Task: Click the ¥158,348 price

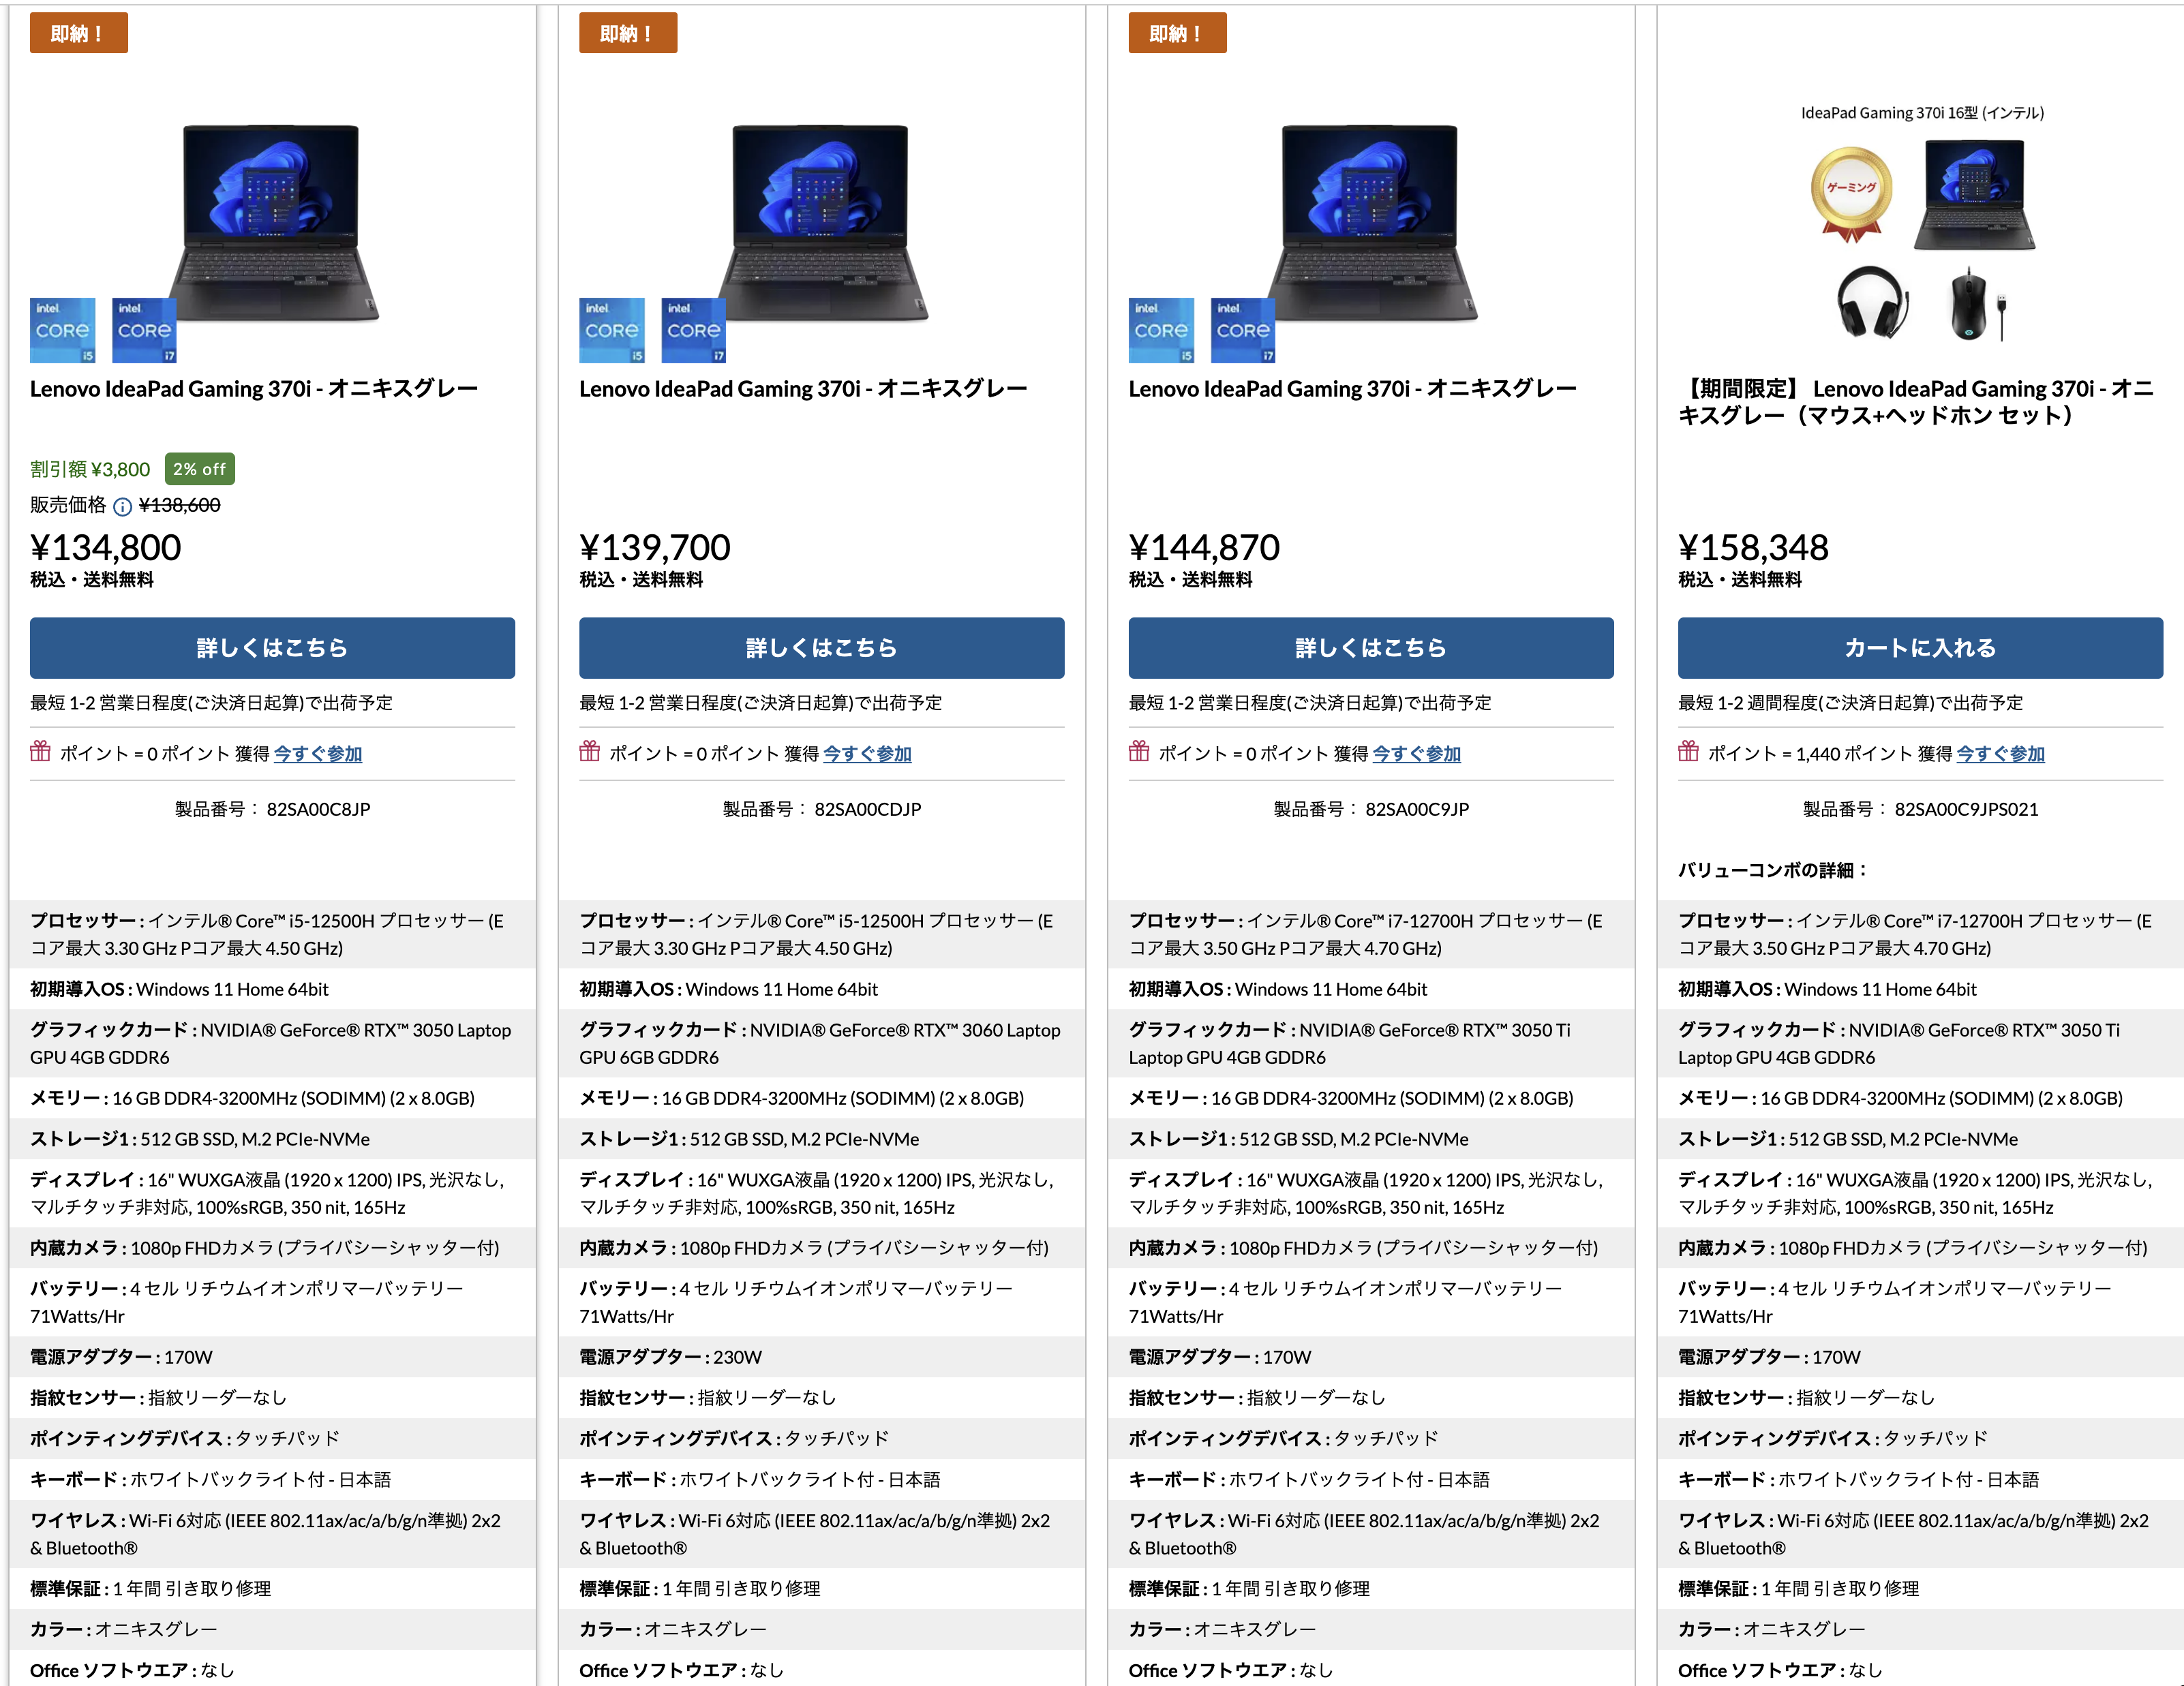Action: pyautogui.click(x=1754, y=548)
